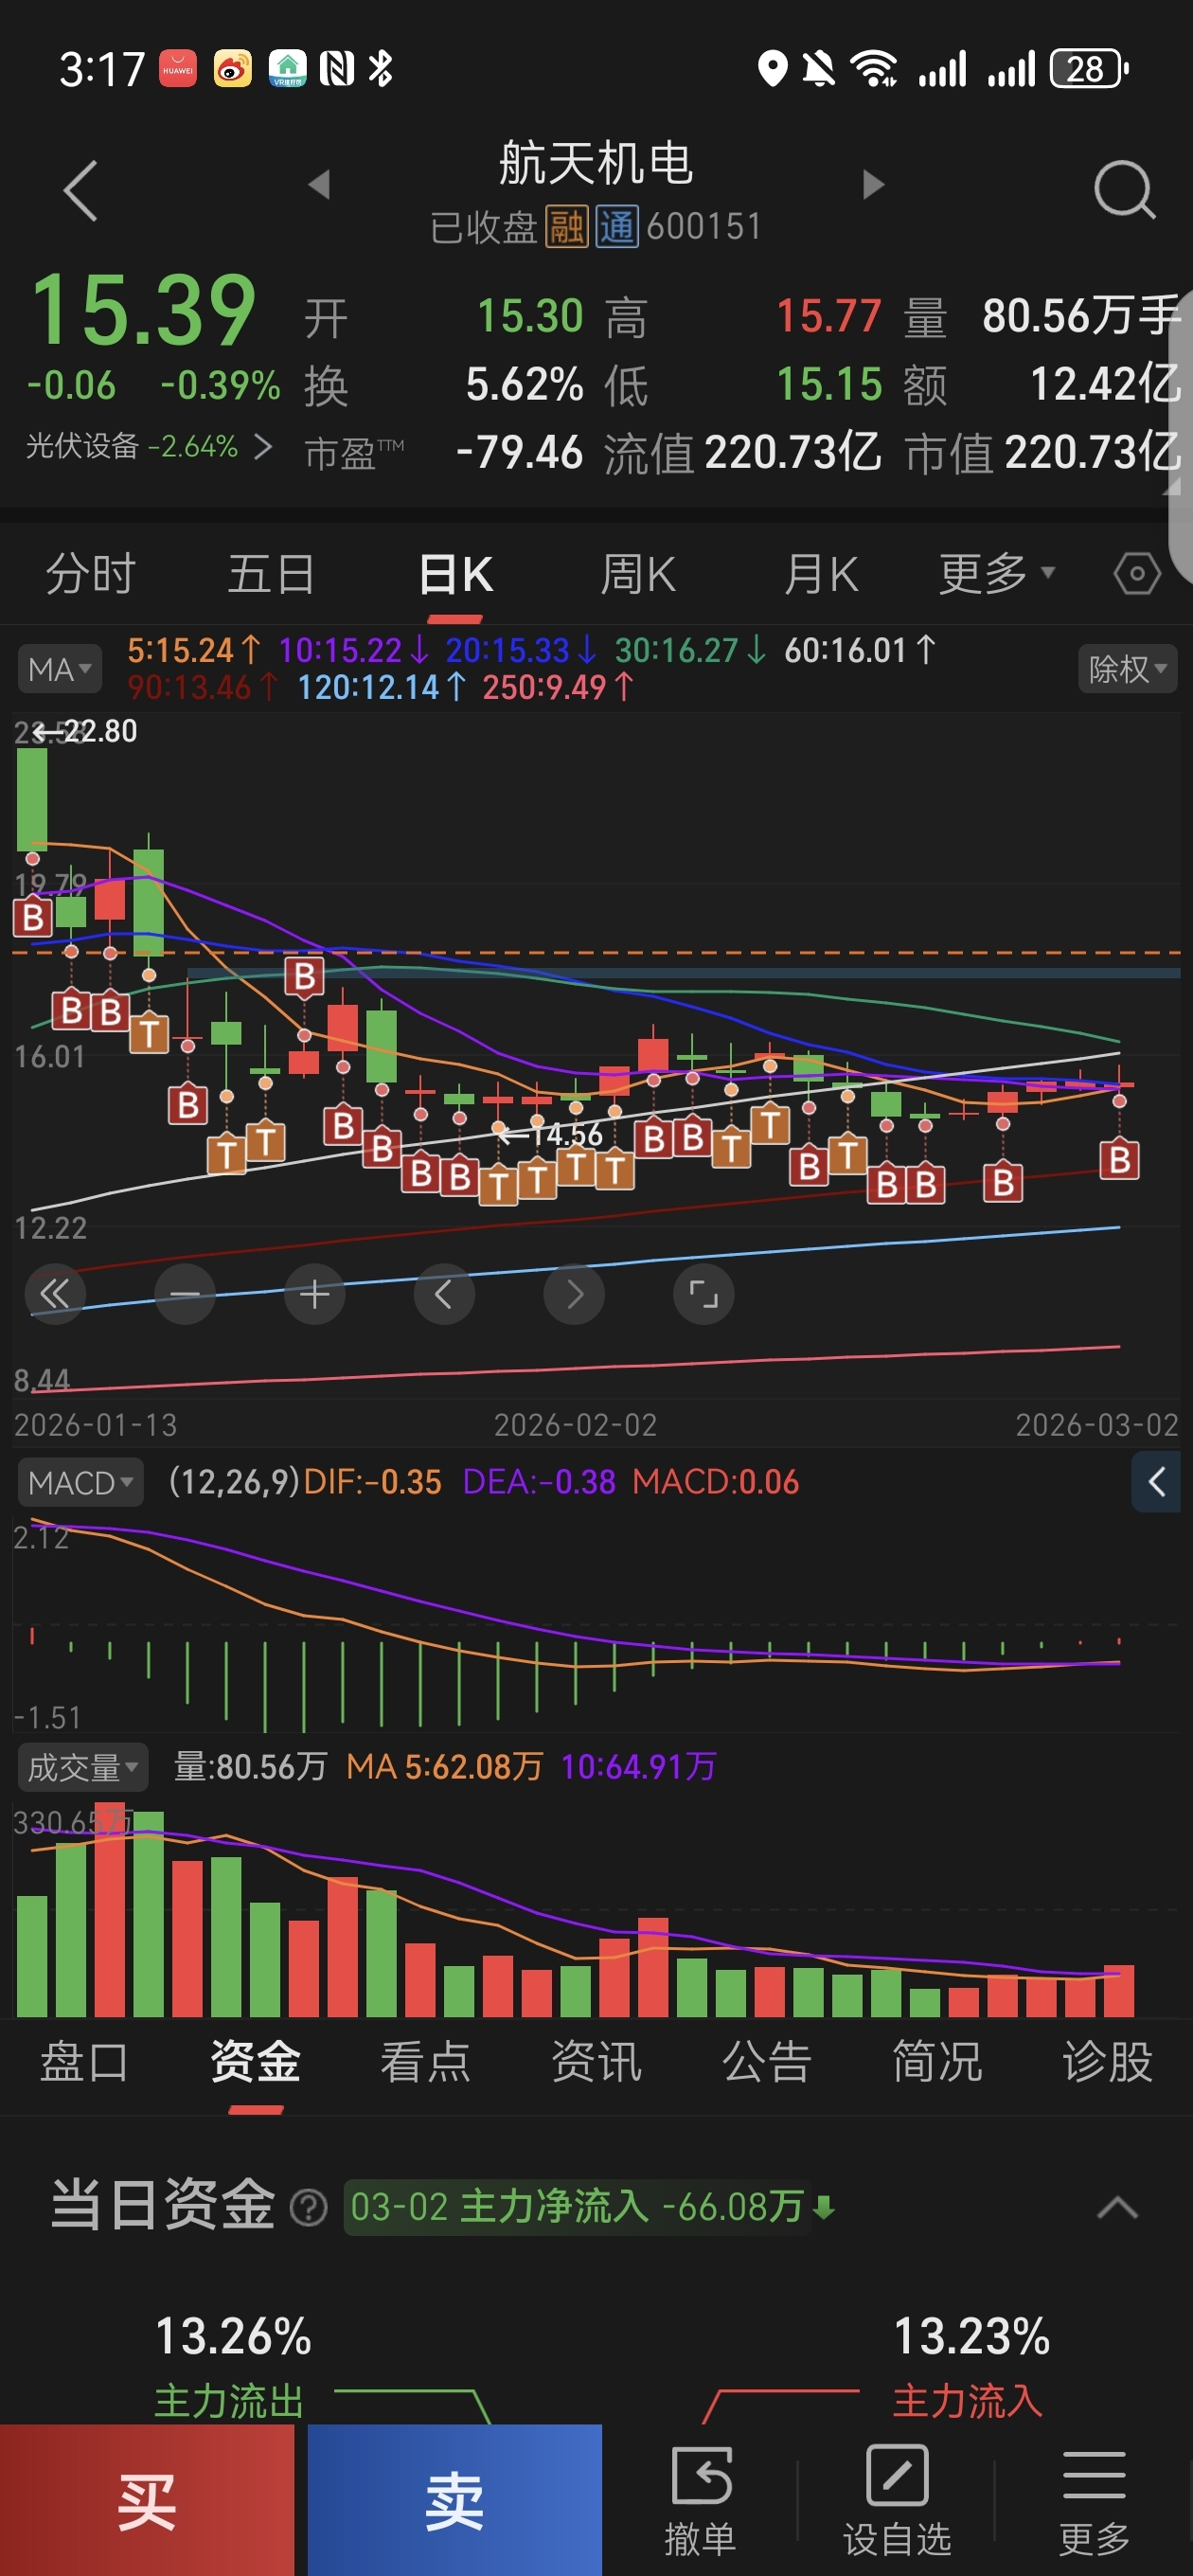Switch to the 诊股 tab
The image size is (1193, 2576).
tap(1108, 2062)
